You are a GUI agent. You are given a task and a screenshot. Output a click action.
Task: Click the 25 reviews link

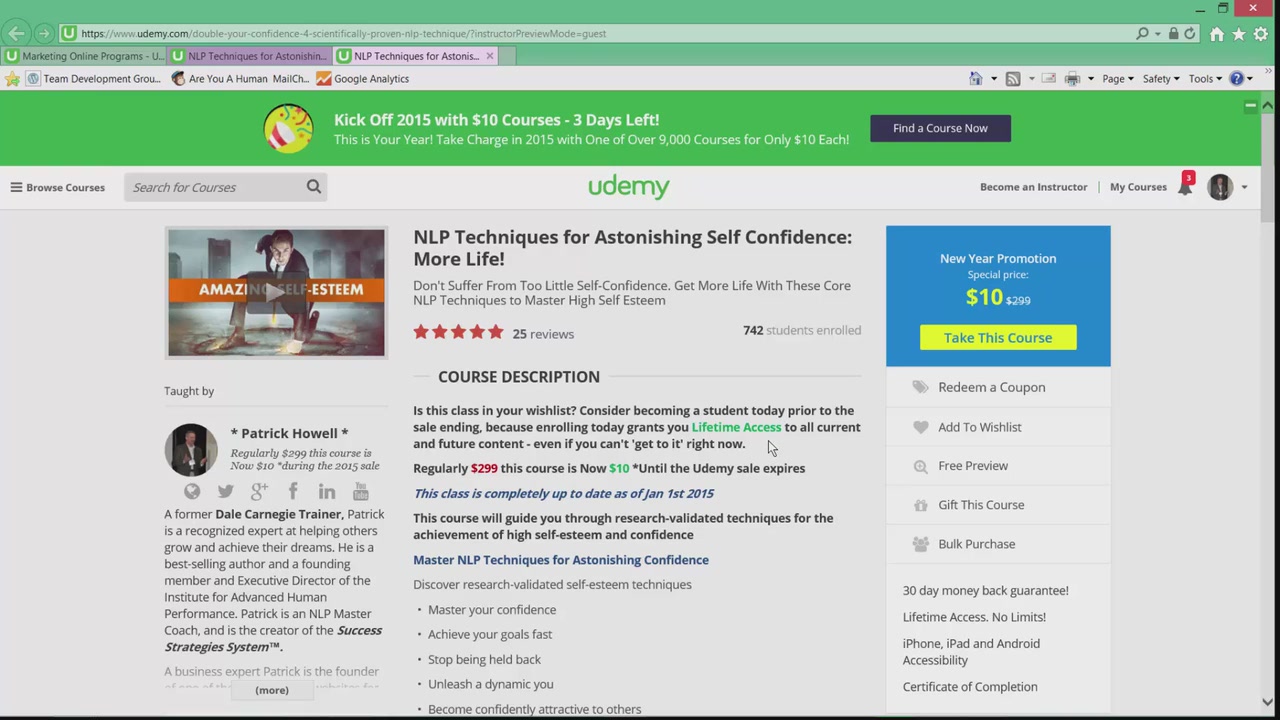[543, 334]
